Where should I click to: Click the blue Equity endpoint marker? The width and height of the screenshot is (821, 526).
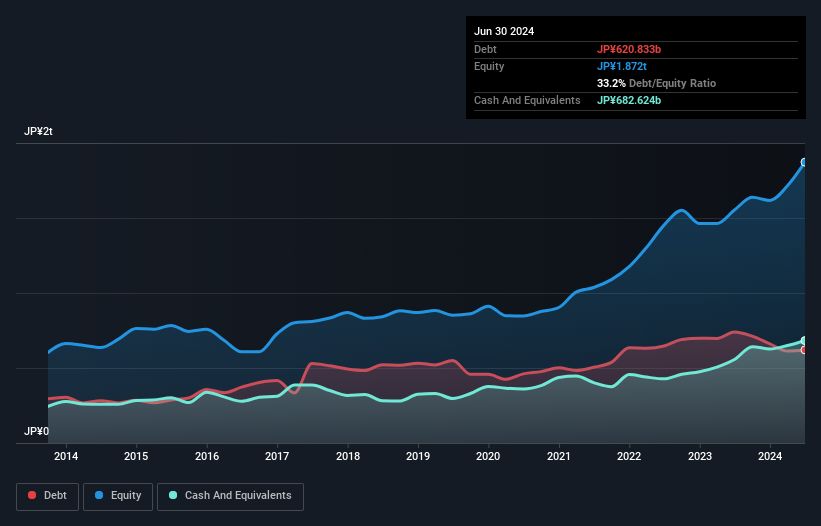coord(804,162)
